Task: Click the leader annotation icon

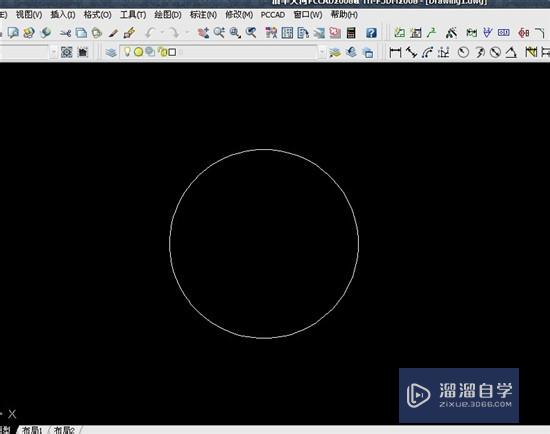Action: point(432,33)
